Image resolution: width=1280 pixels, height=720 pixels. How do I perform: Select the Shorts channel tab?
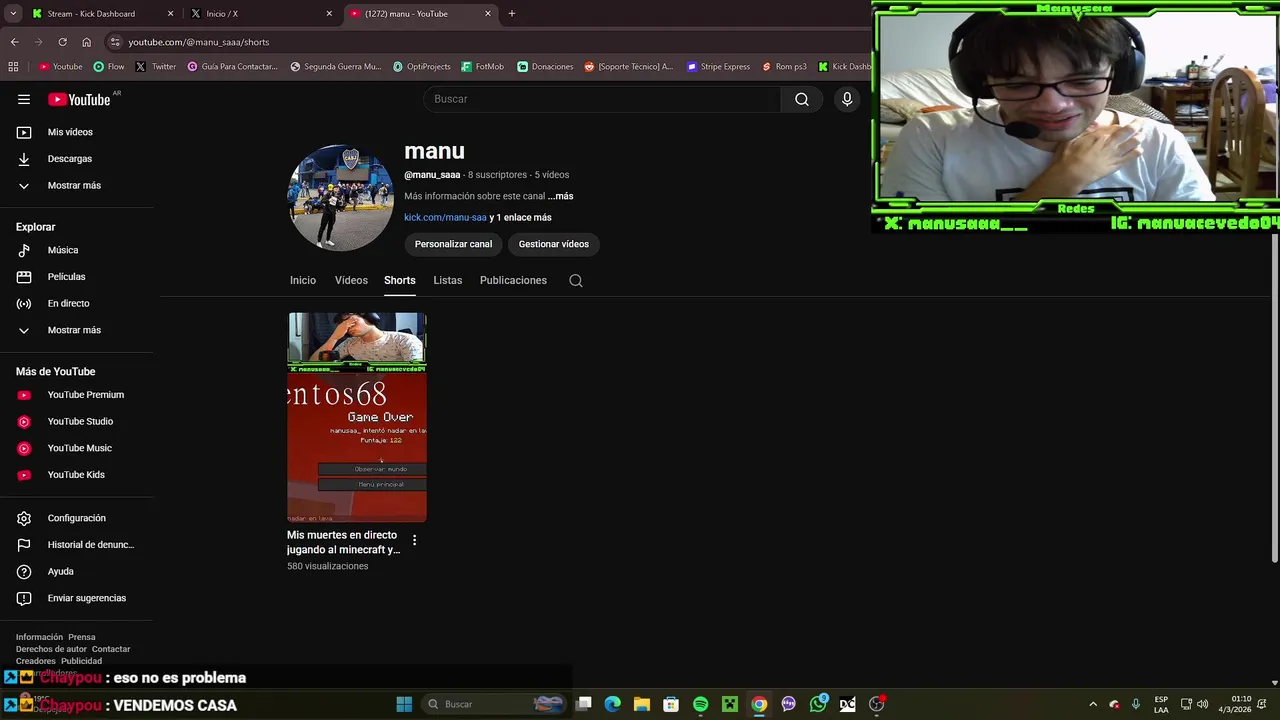point(399,280)
